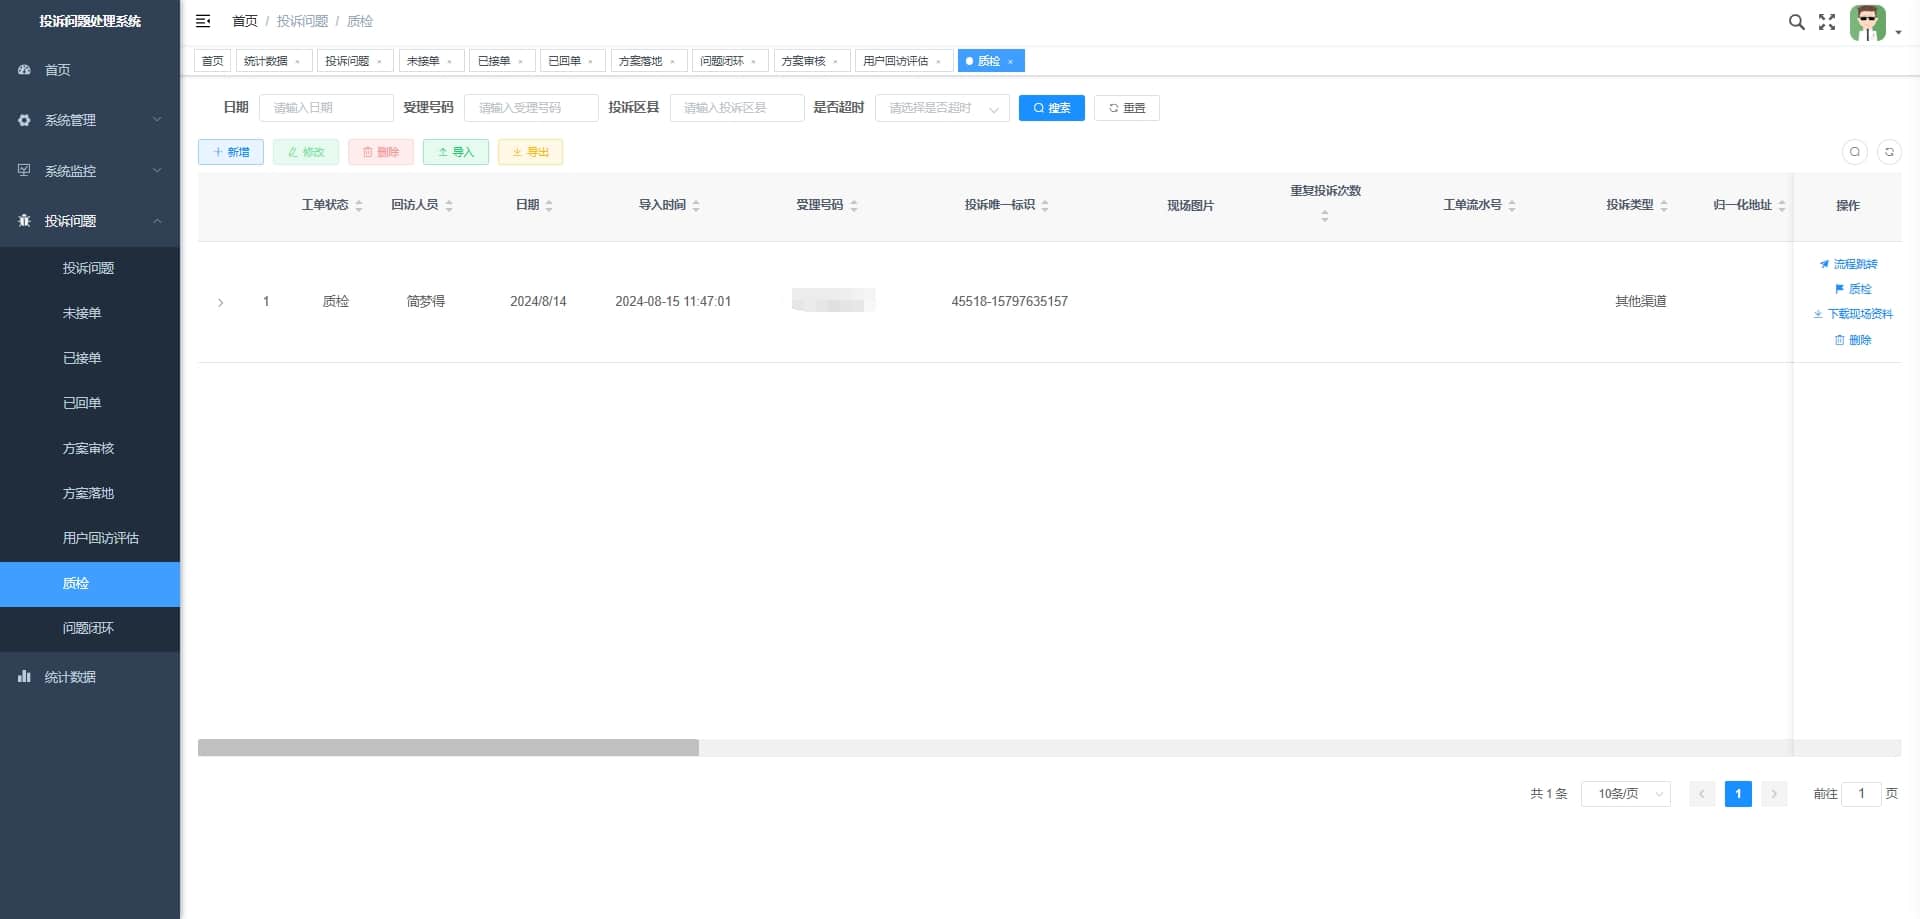This screenshot has width=1920, height=919.
Task: Open the user avatar menu
Action: pos(1867,23)
